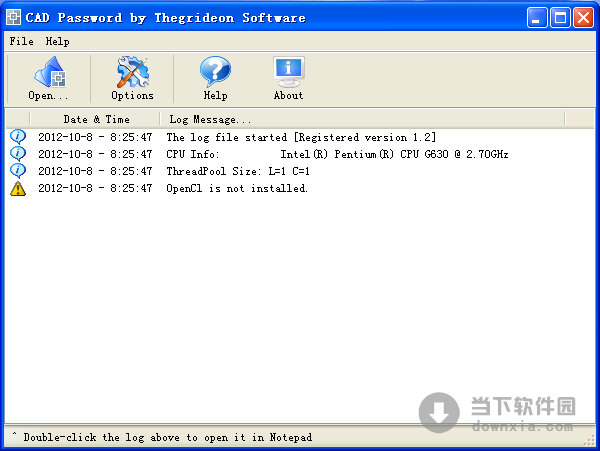Click the Log Message column header
Viewport: 600px width, 451px height.
362,119
